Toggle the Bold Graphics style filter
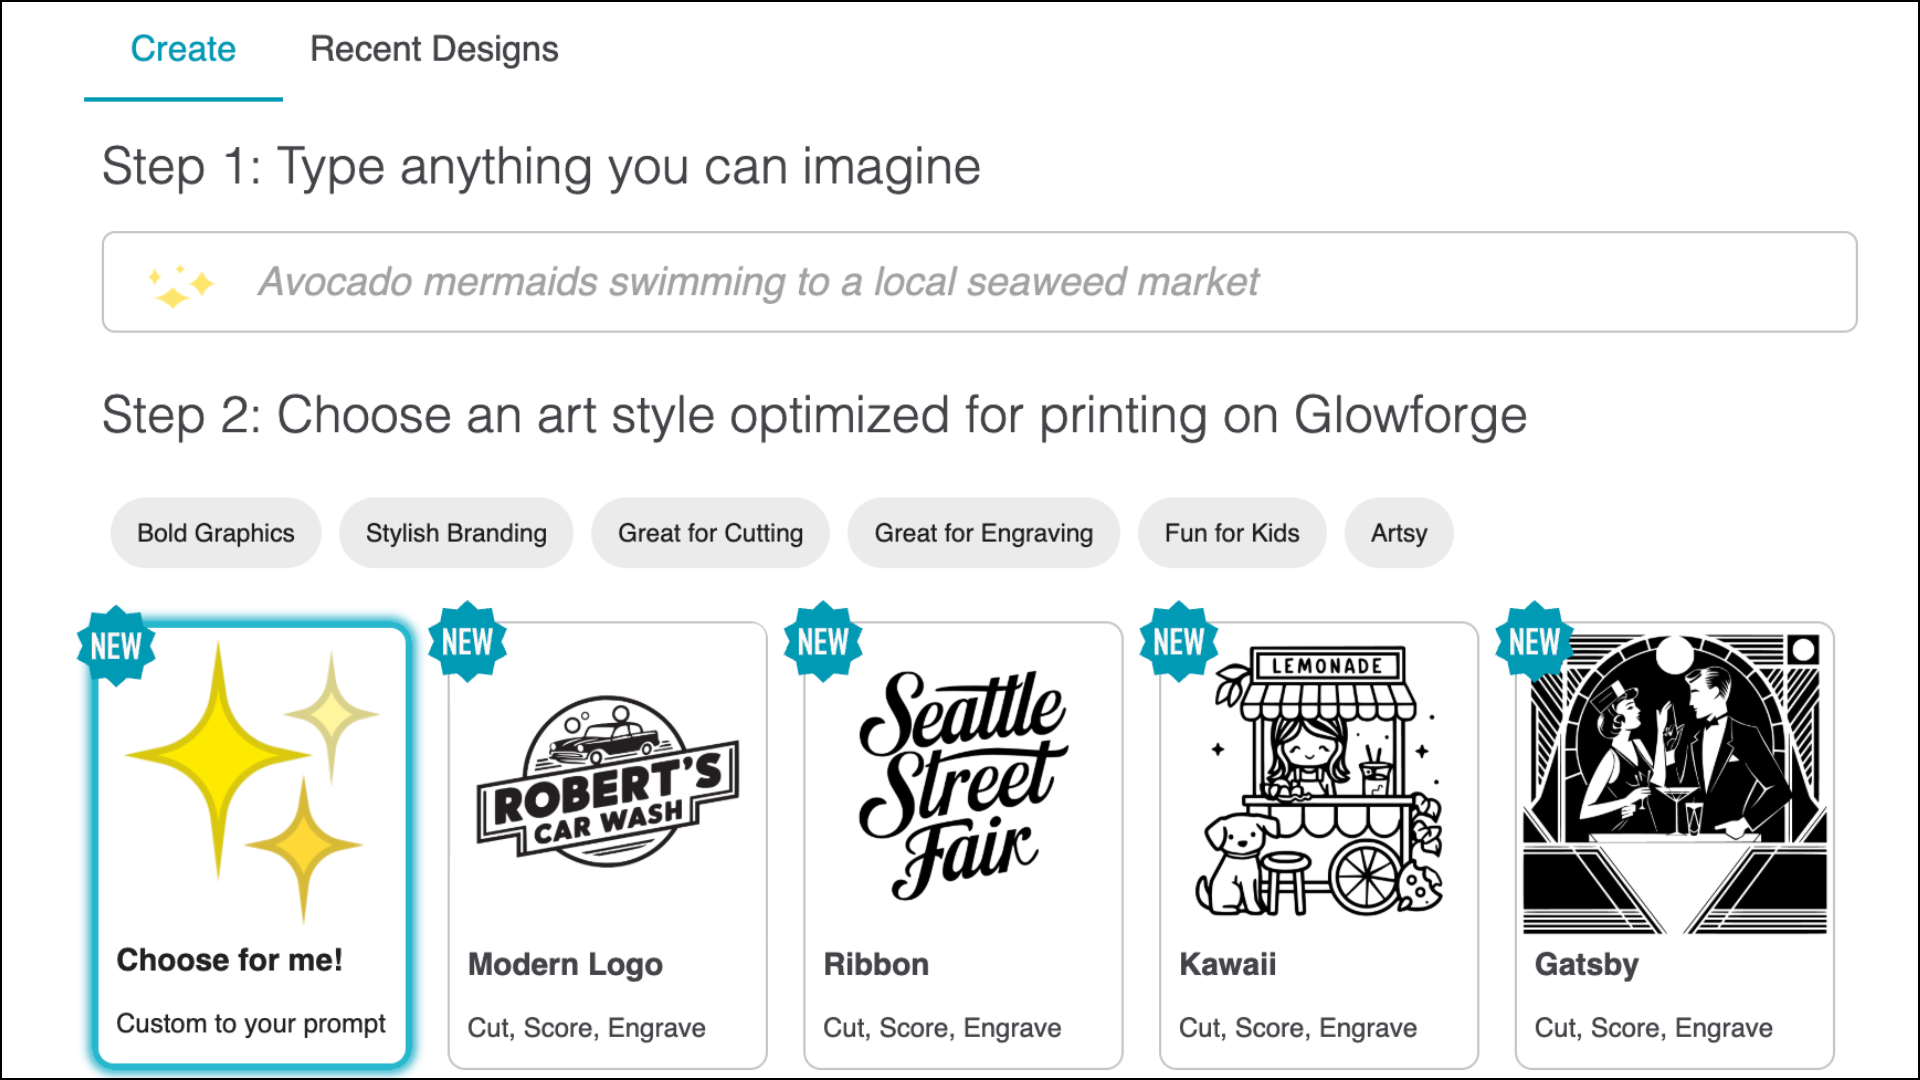The height and width of the screenshot is (1080, 1920). 215,533
